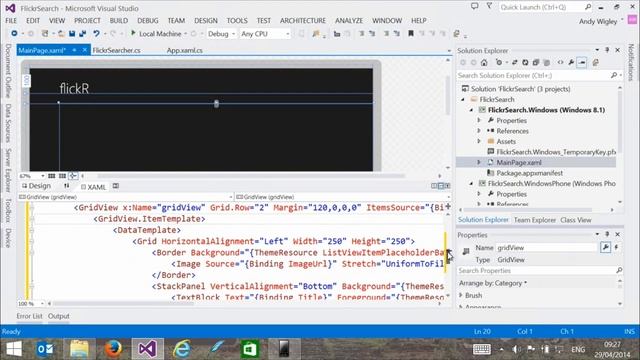
Task: Click View Code icon in Solution Explorer
Action: point(560,63)
